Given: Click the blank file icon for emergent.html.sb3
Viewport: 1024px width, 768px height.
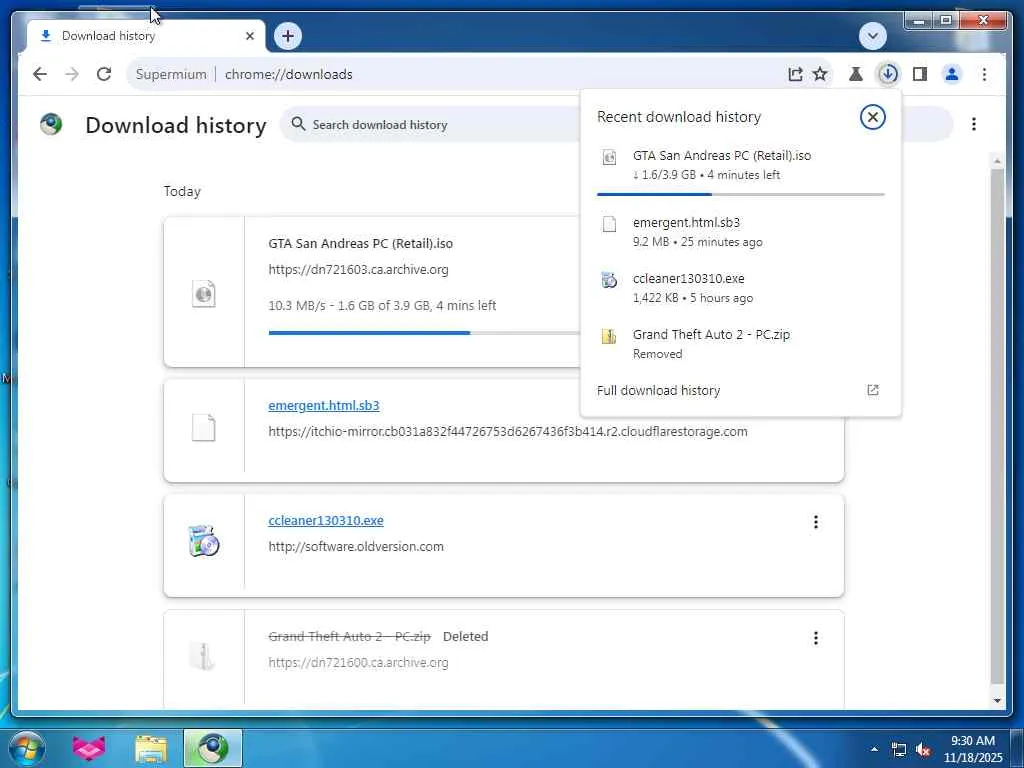Looking at the screenshot, I should point(204,428).
